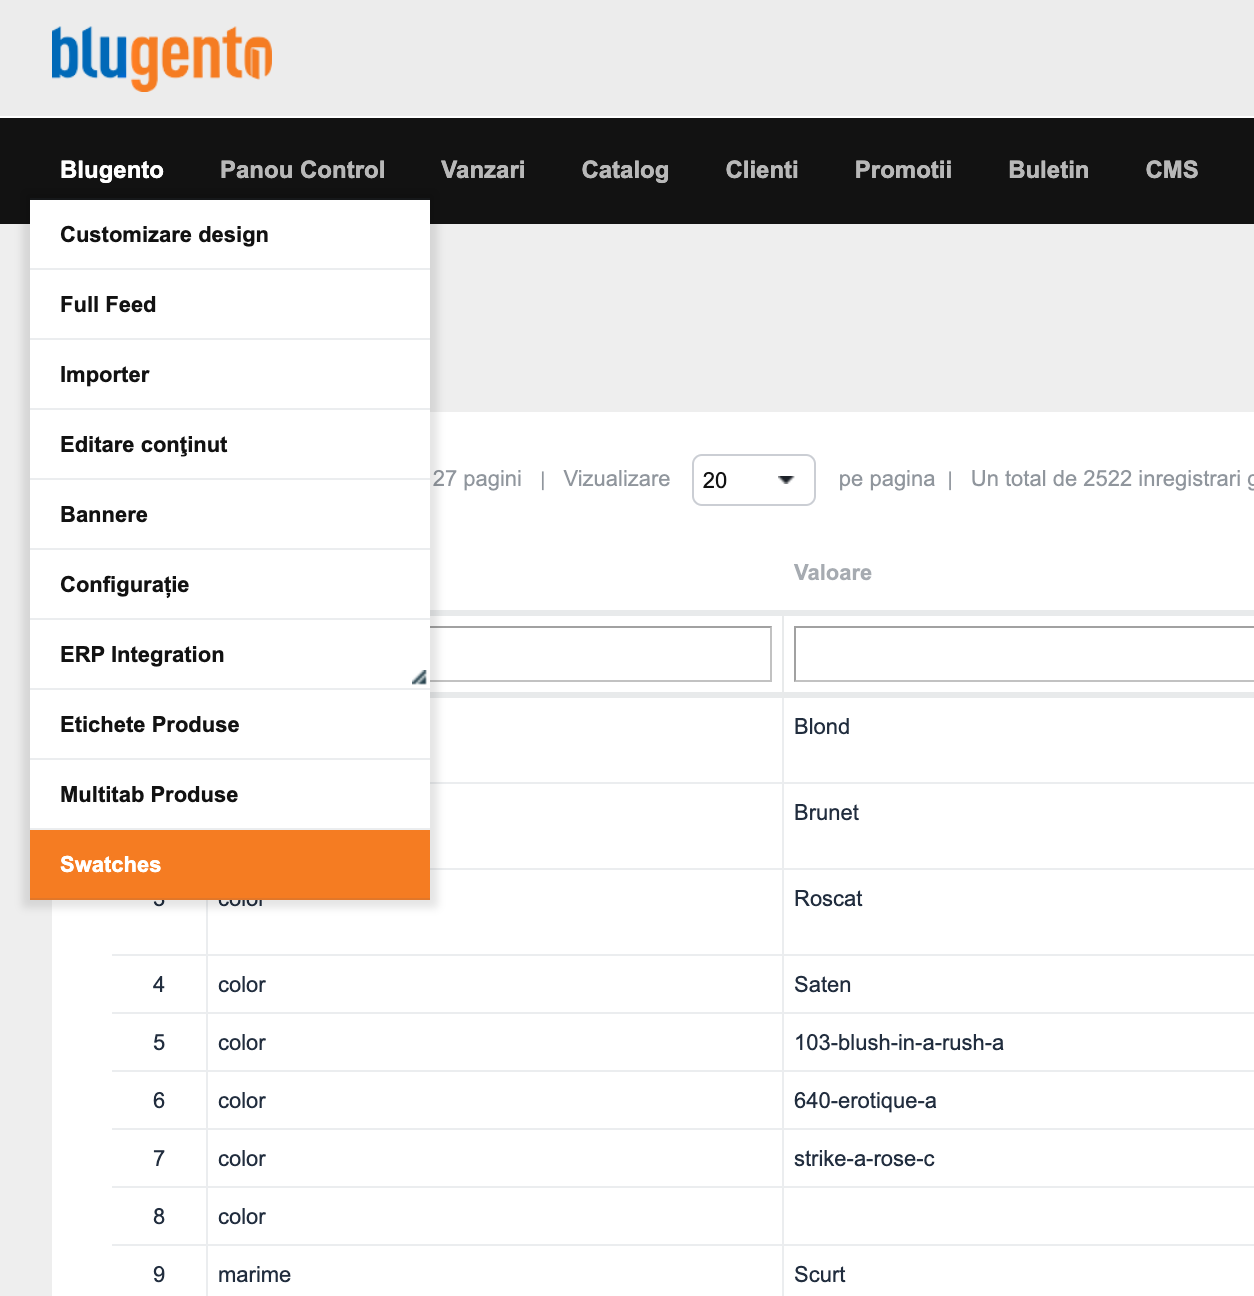Select Customizare design from dropdown menu
1254x1296 pixels.
click(x=230, y=235)
